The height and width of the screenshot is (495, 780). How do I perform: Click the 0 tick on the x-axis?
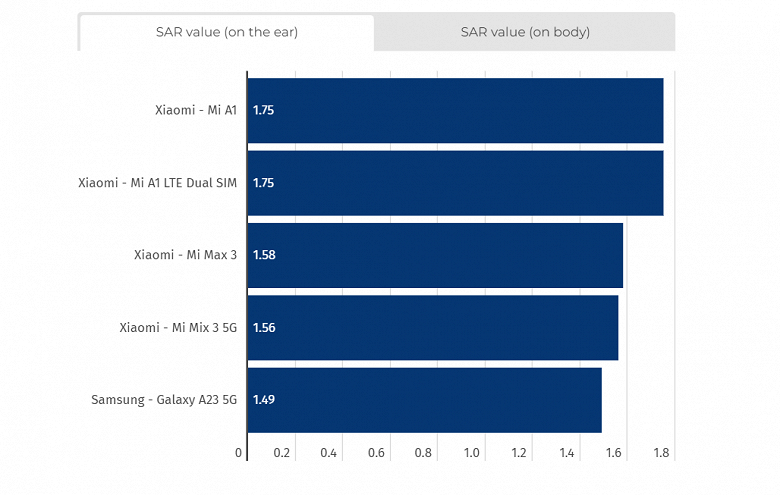click(x=239, y=453)
